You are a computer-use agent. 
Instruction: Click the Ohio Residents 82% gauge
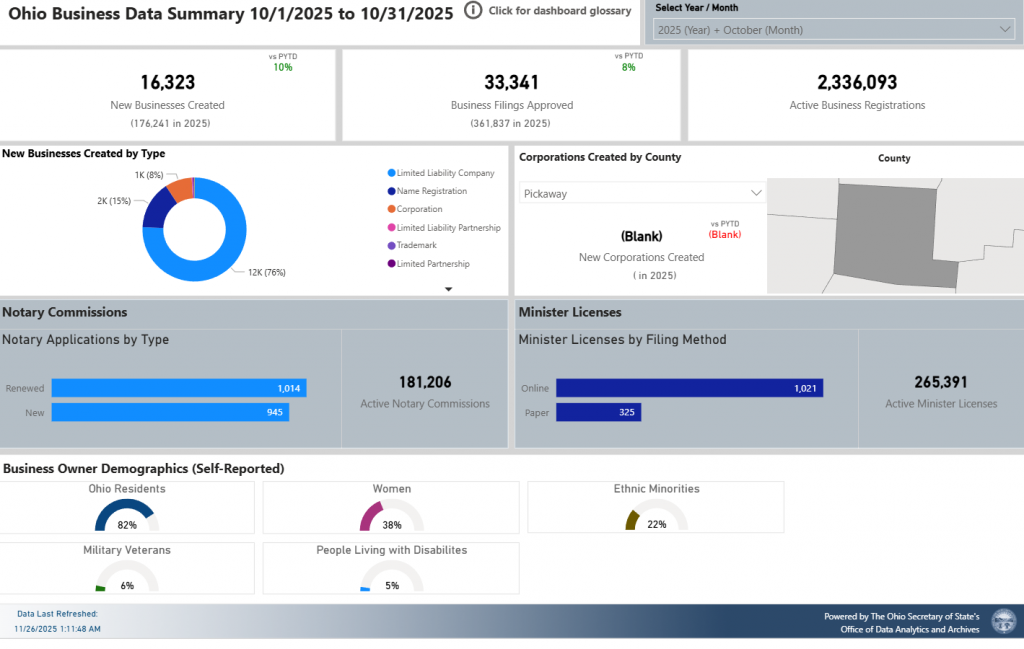point(126,514)
